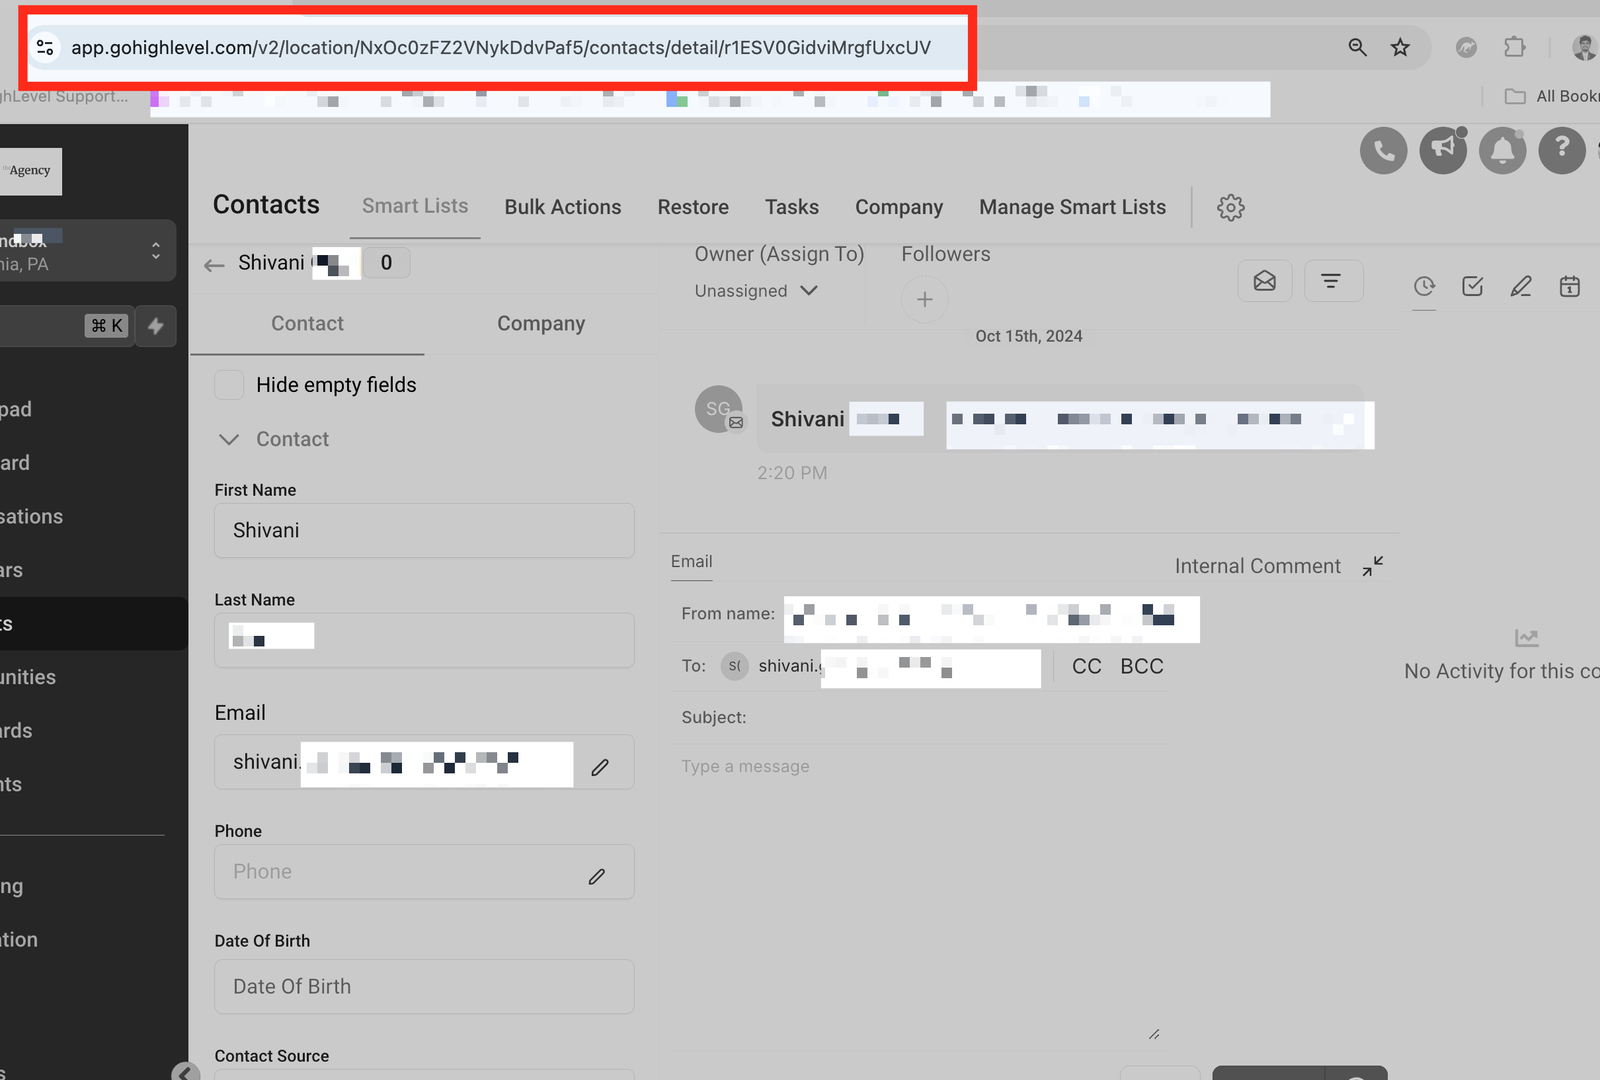1600x1080 pixels.
Task: Expand the Unassigned owner dropdown
Action: (756, 291)
